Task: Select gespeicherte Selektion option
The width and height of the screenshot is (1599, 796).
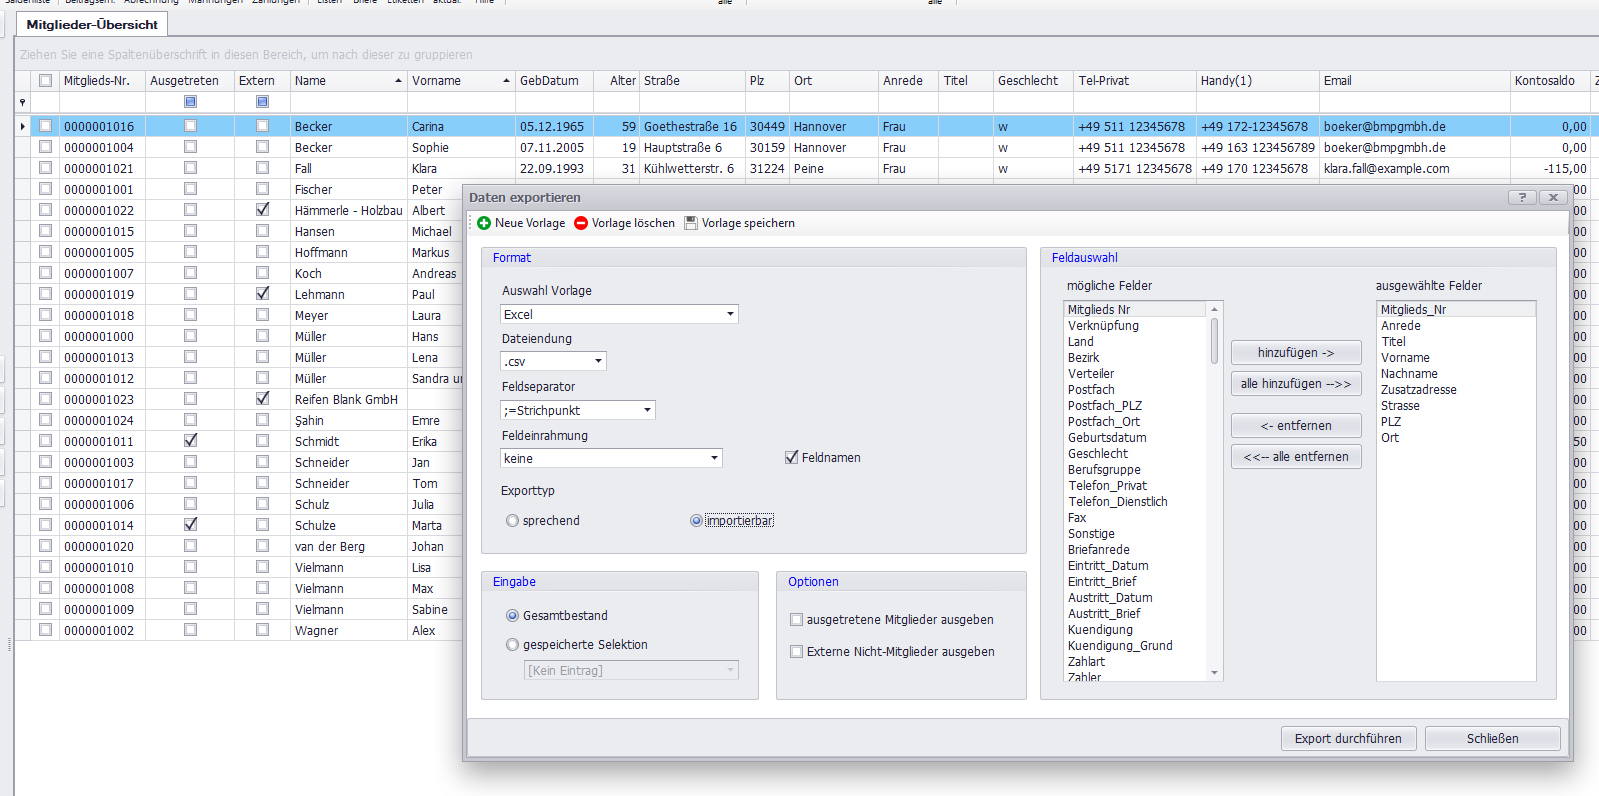Action: click(512, 644)
